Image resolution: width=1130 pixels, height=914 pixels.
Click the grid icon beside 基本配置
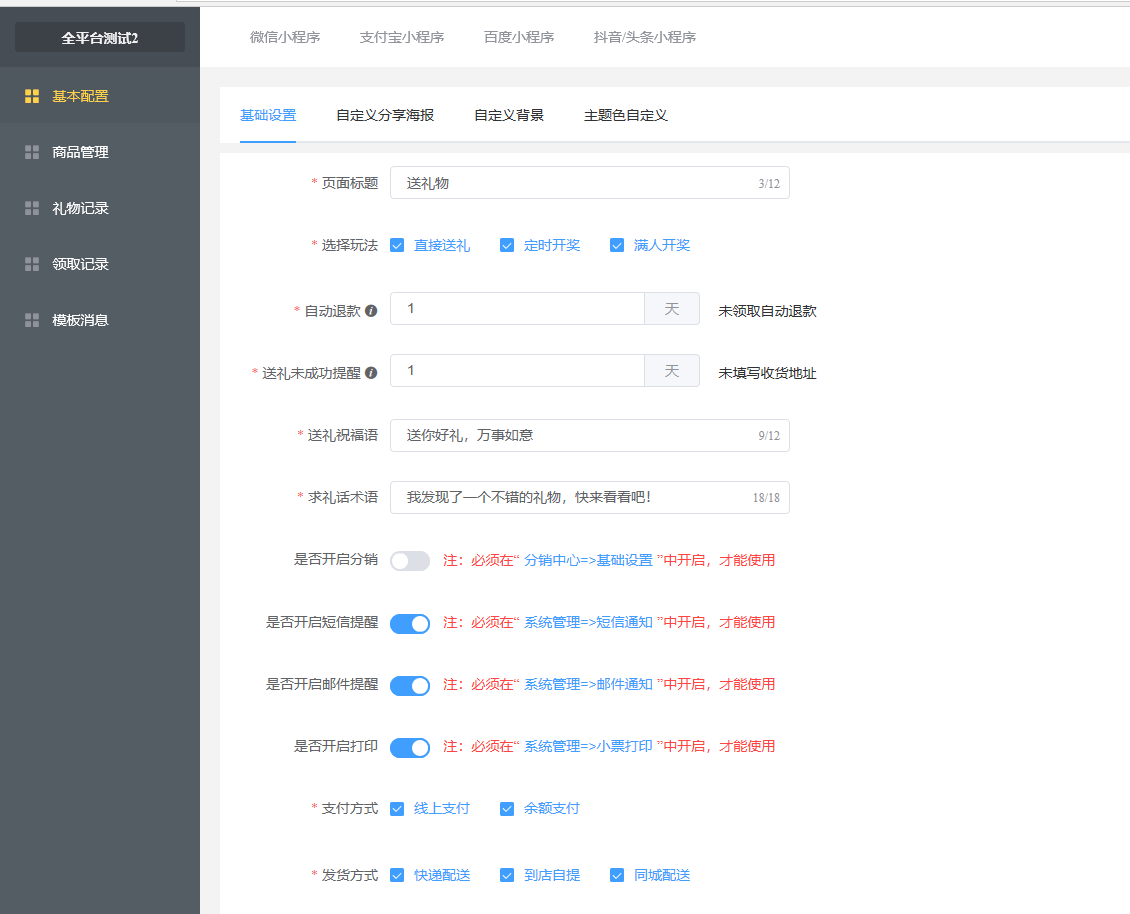pyautogui.click(x=32, y=96)
